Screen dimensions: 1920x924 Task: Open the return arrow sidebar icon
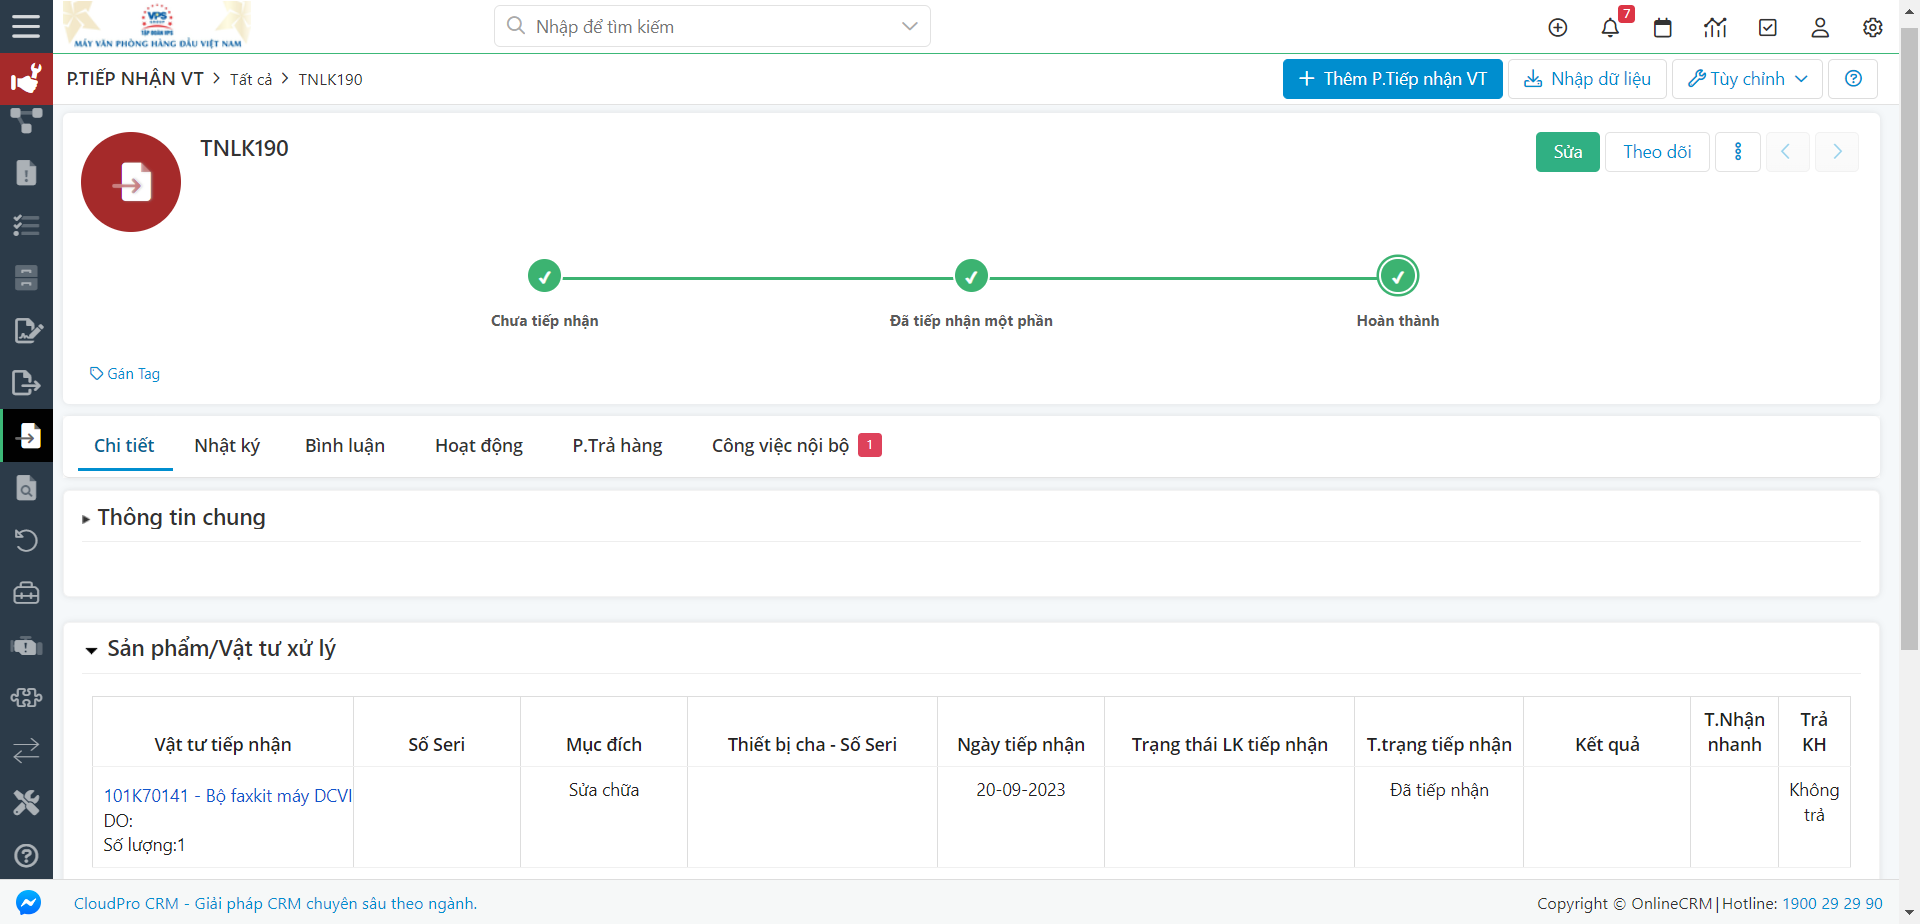click(x=26, y=541)
